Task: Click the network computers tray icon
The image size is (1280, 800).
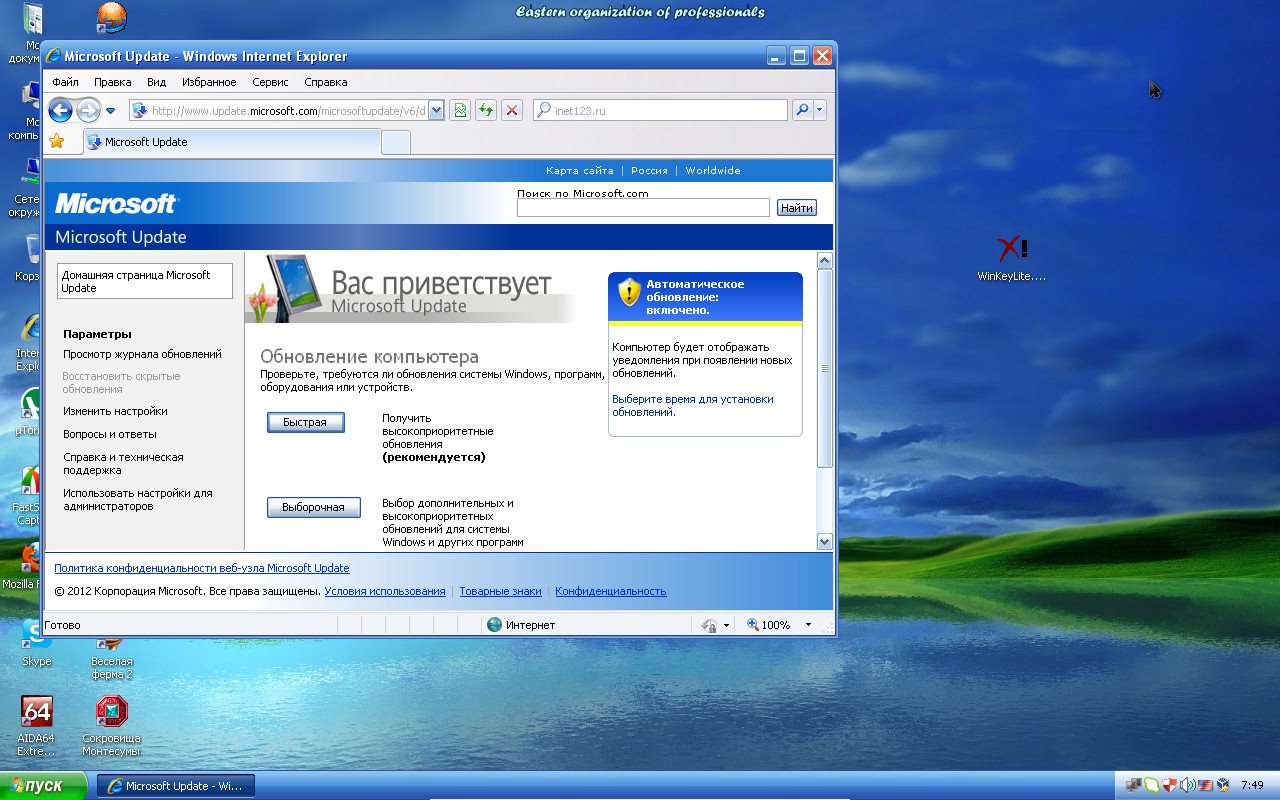Action: [x=1133, y=785]
